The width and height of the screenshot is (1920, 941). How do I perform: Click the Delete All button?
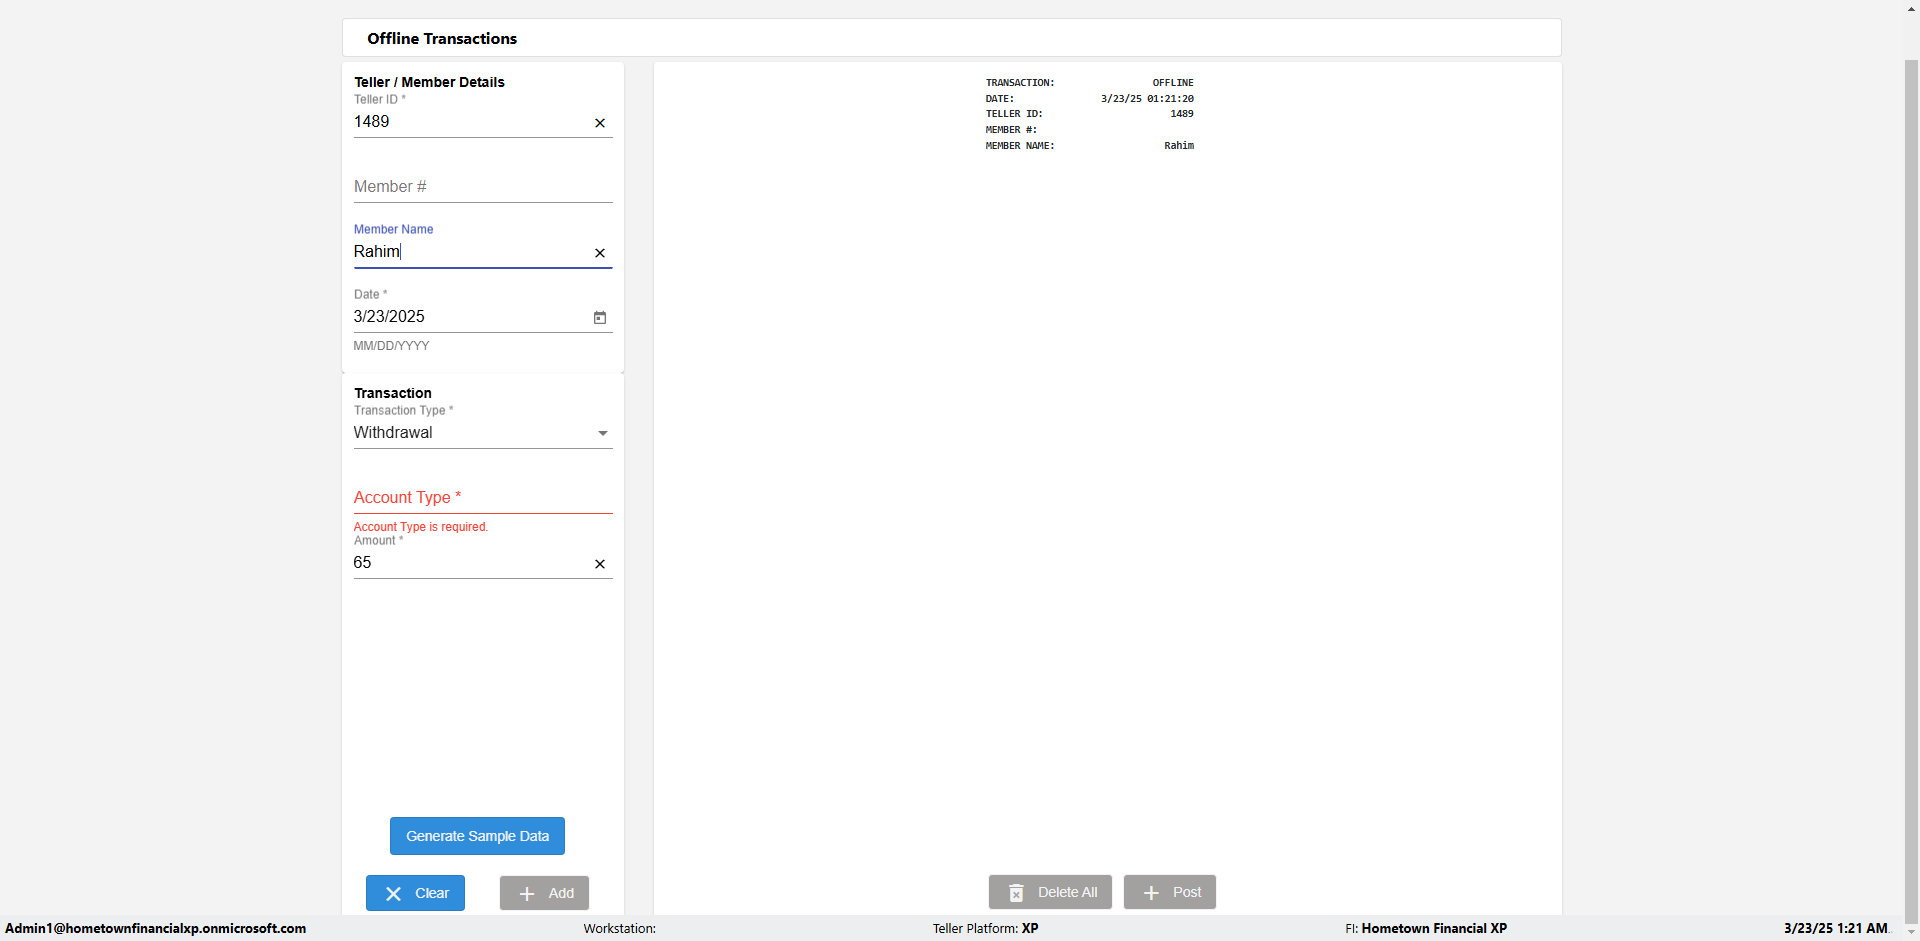tap(1050, 892)
